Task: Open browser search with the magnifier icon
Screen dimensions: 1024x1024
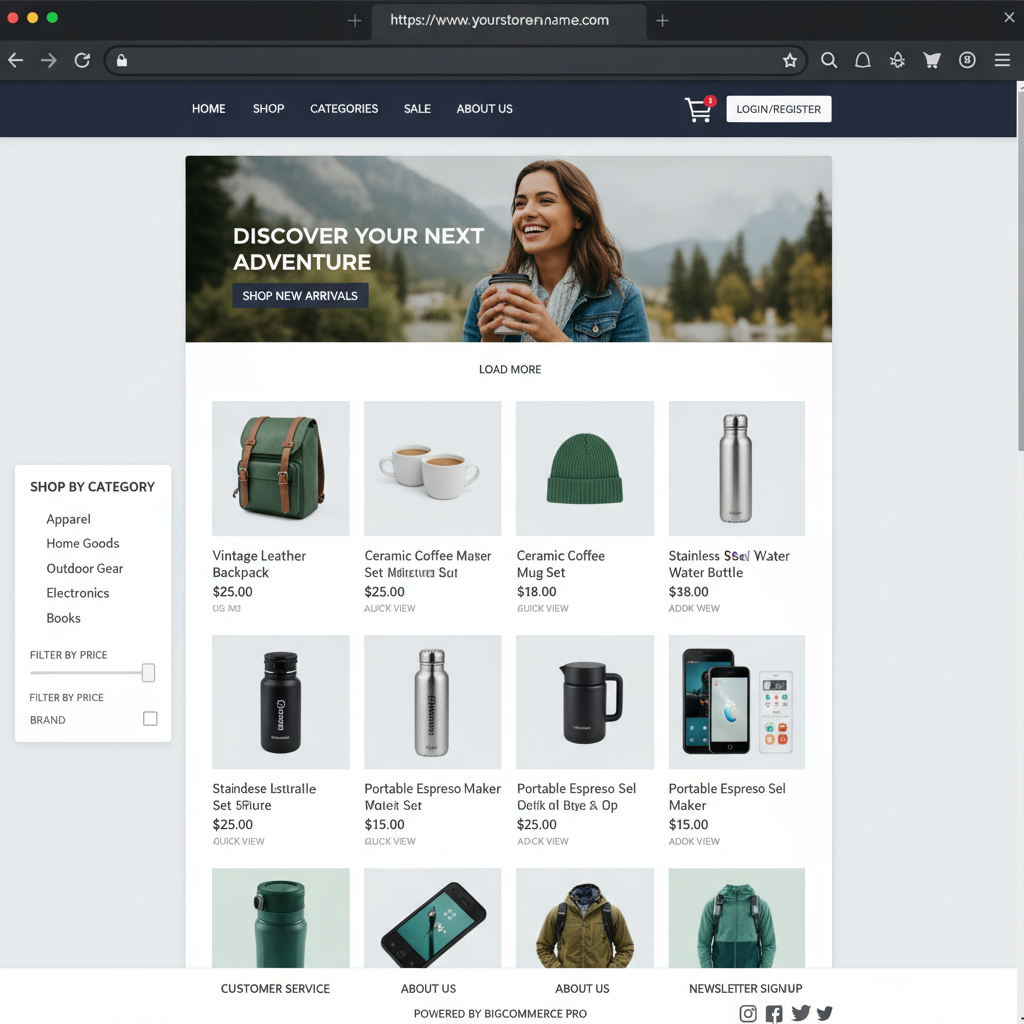Action: 829,61
